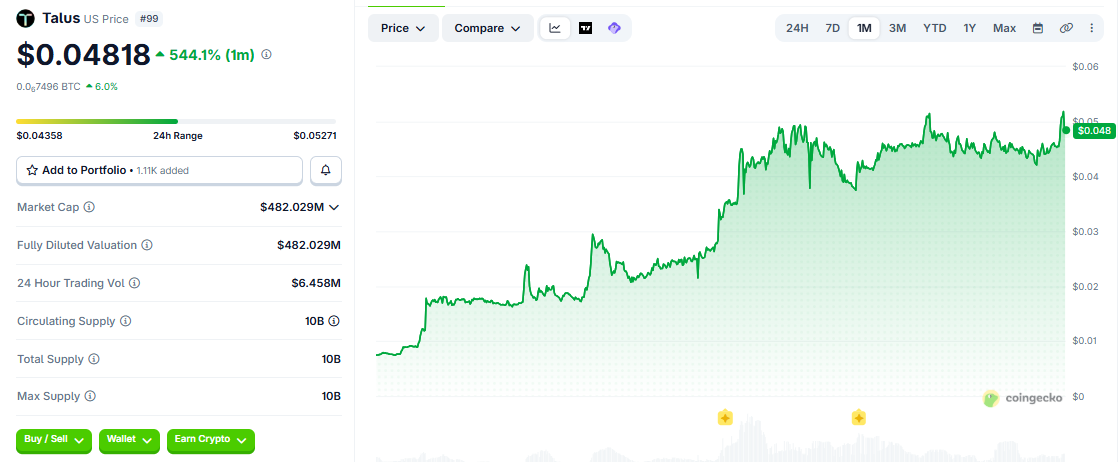Click the 7496 BTC price text
This screenshot has width=1119, height=462.
48,86
